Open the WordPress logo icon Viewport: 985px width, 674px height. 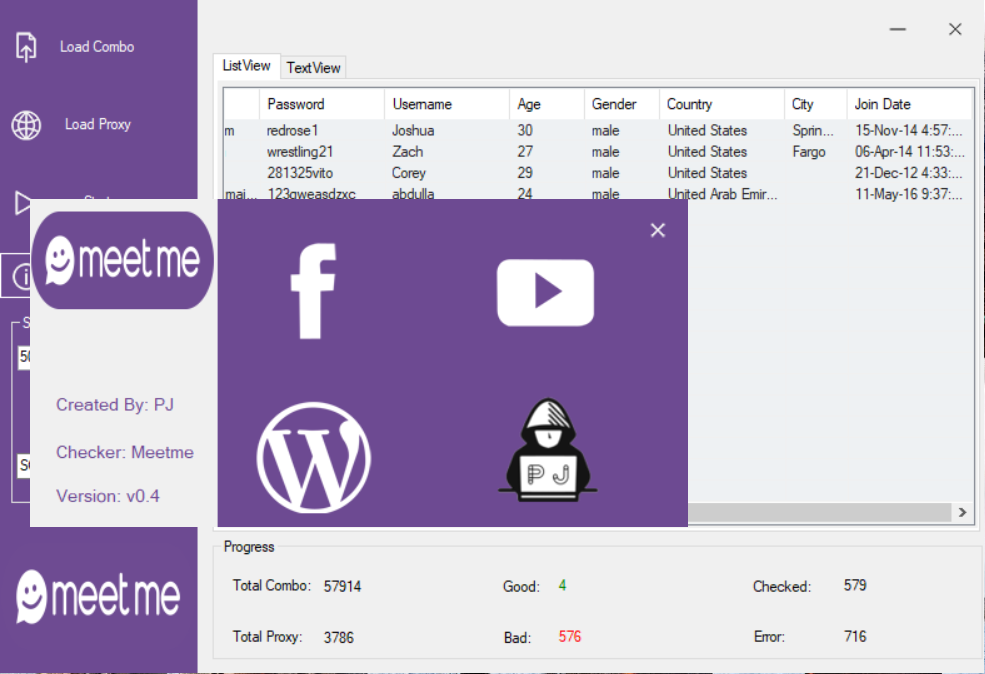coord(313,458)
